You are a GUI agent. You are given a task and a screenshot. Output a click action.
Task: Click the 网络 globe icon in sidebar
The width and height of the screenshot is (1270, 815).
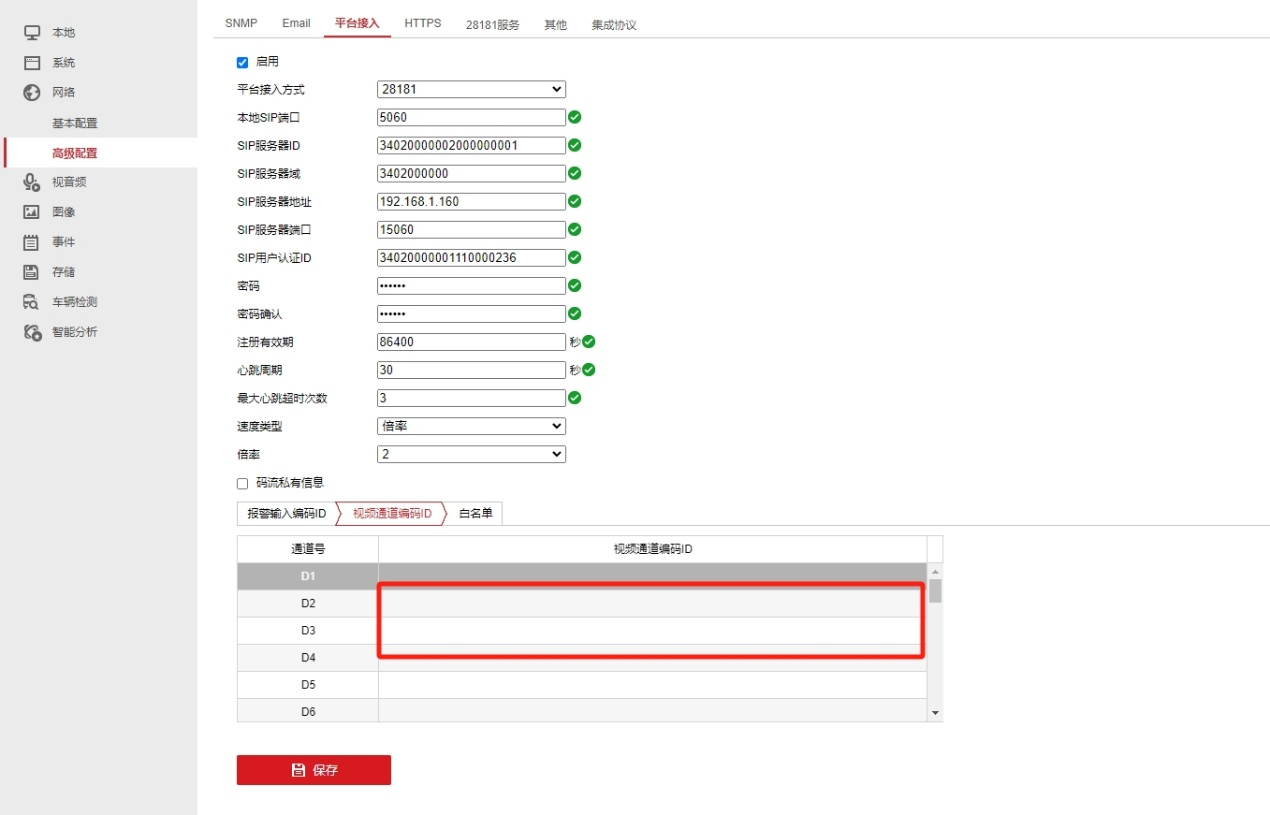(31, 92)
